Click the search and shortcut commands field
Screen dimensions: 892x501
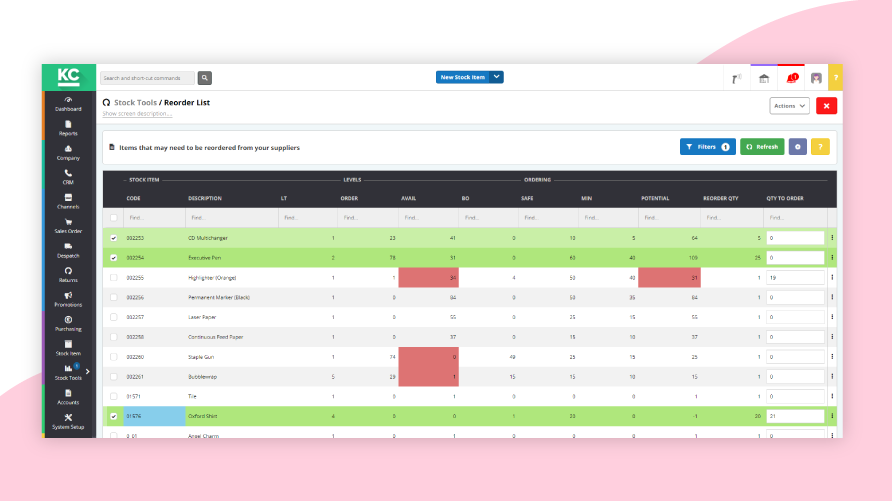pos(147,78)
